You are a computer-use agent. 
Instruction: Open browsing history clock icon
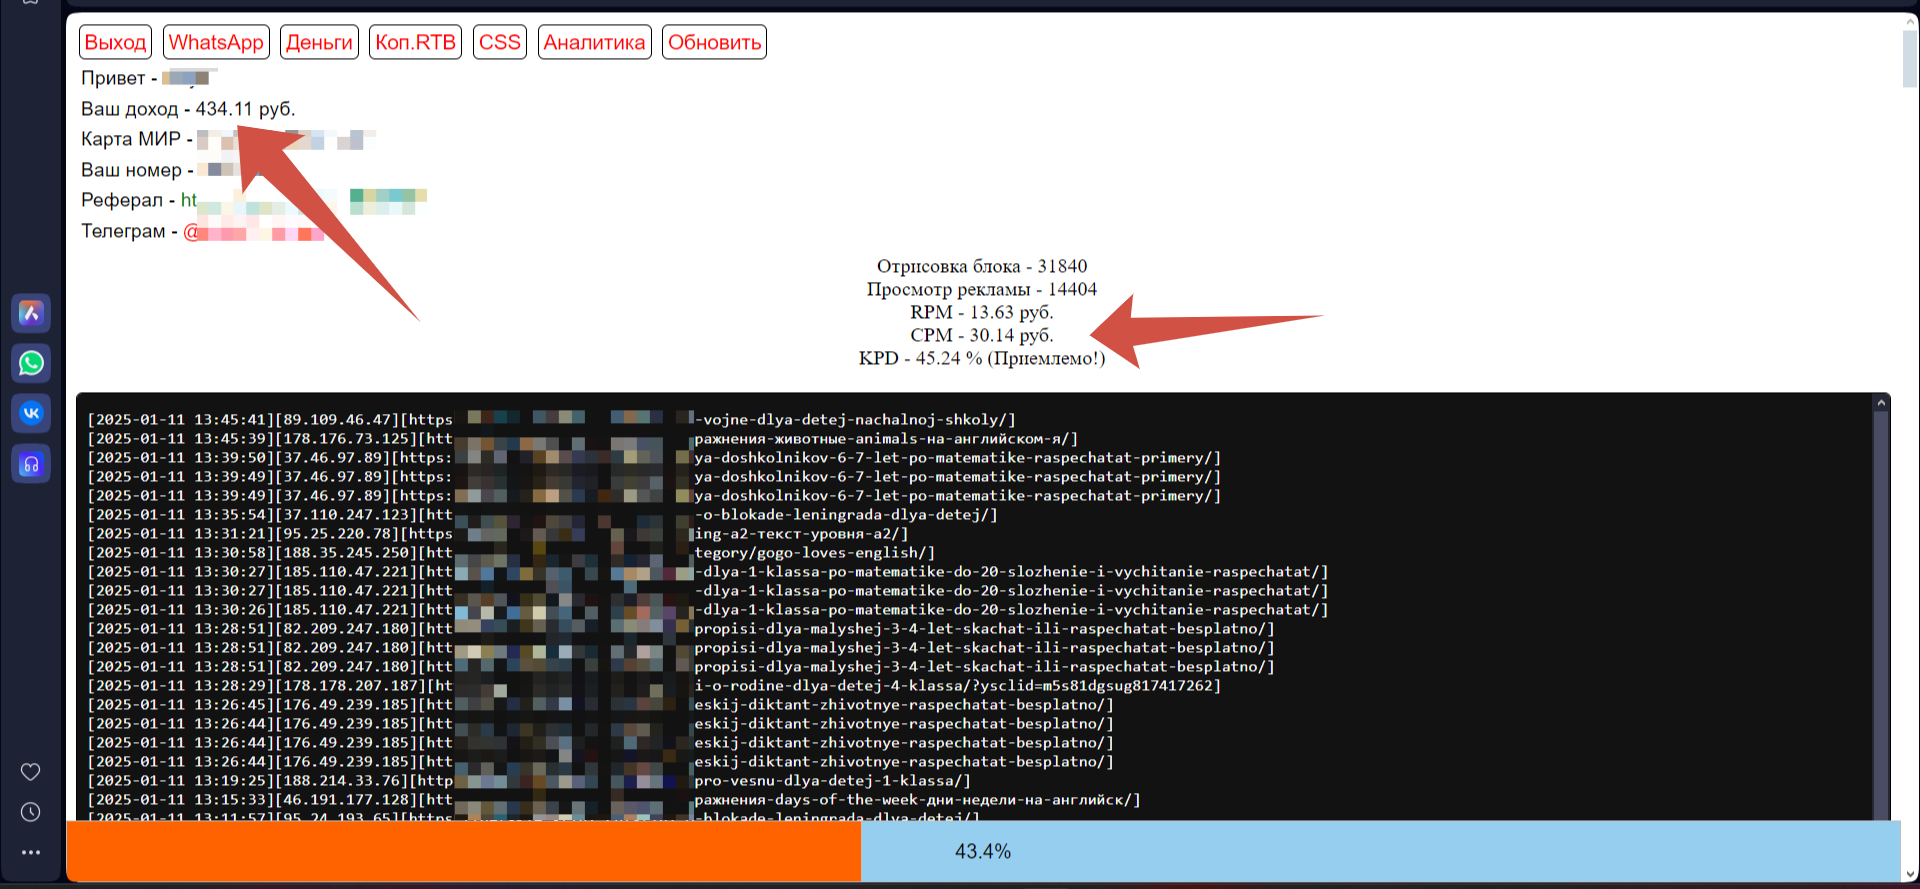(x=31, y=812)
